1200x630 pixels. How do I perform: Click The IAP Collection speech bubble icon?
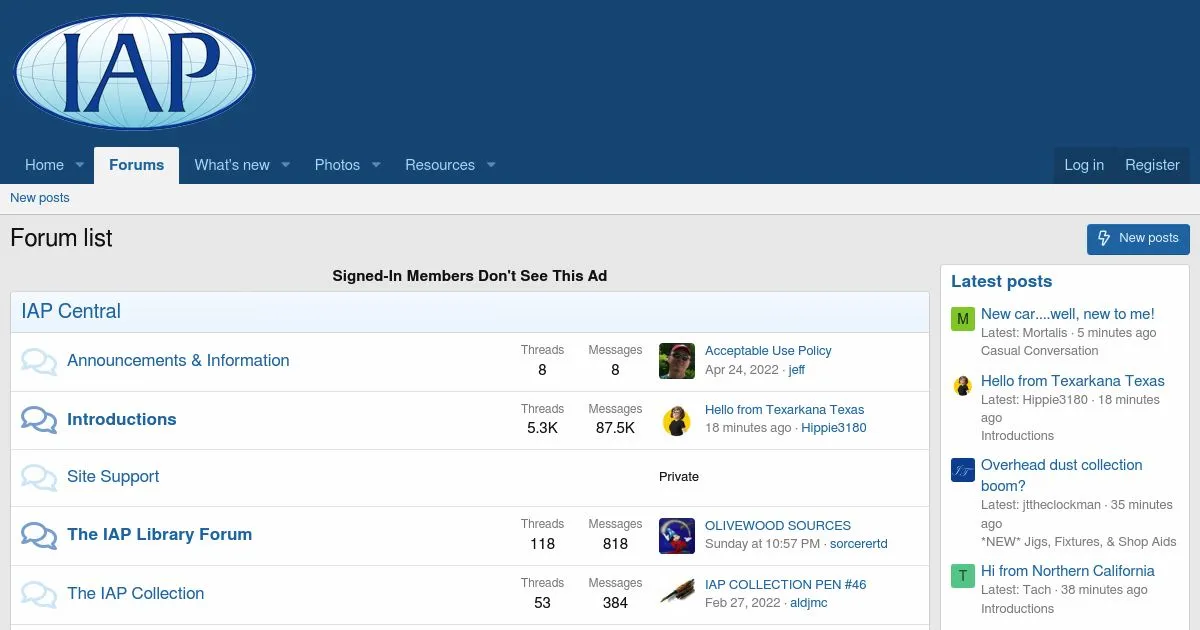39,594
